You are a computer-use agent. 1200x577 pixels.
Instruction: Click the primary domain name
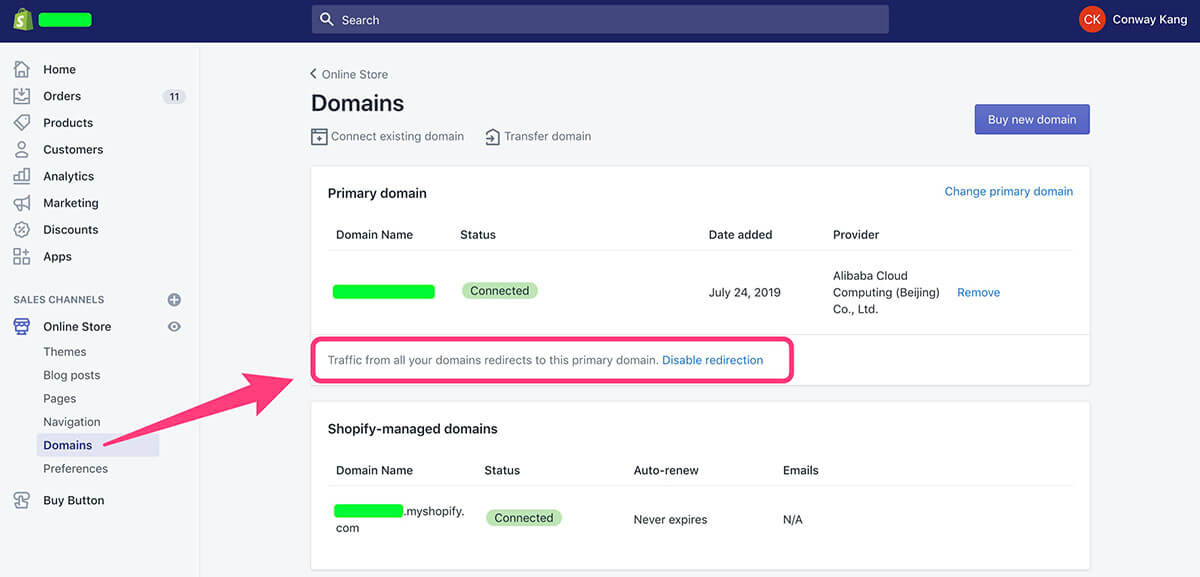pos(384,292)
